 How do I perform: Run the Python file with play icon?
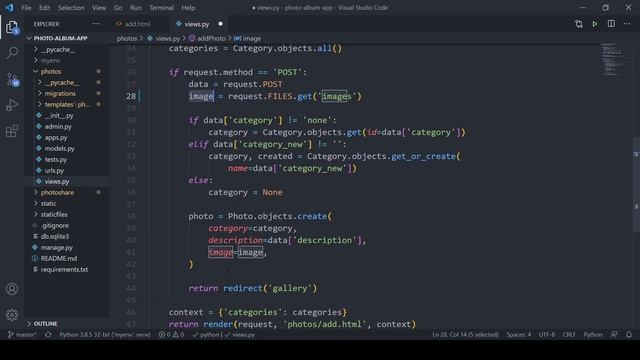(x=595, y=24)
